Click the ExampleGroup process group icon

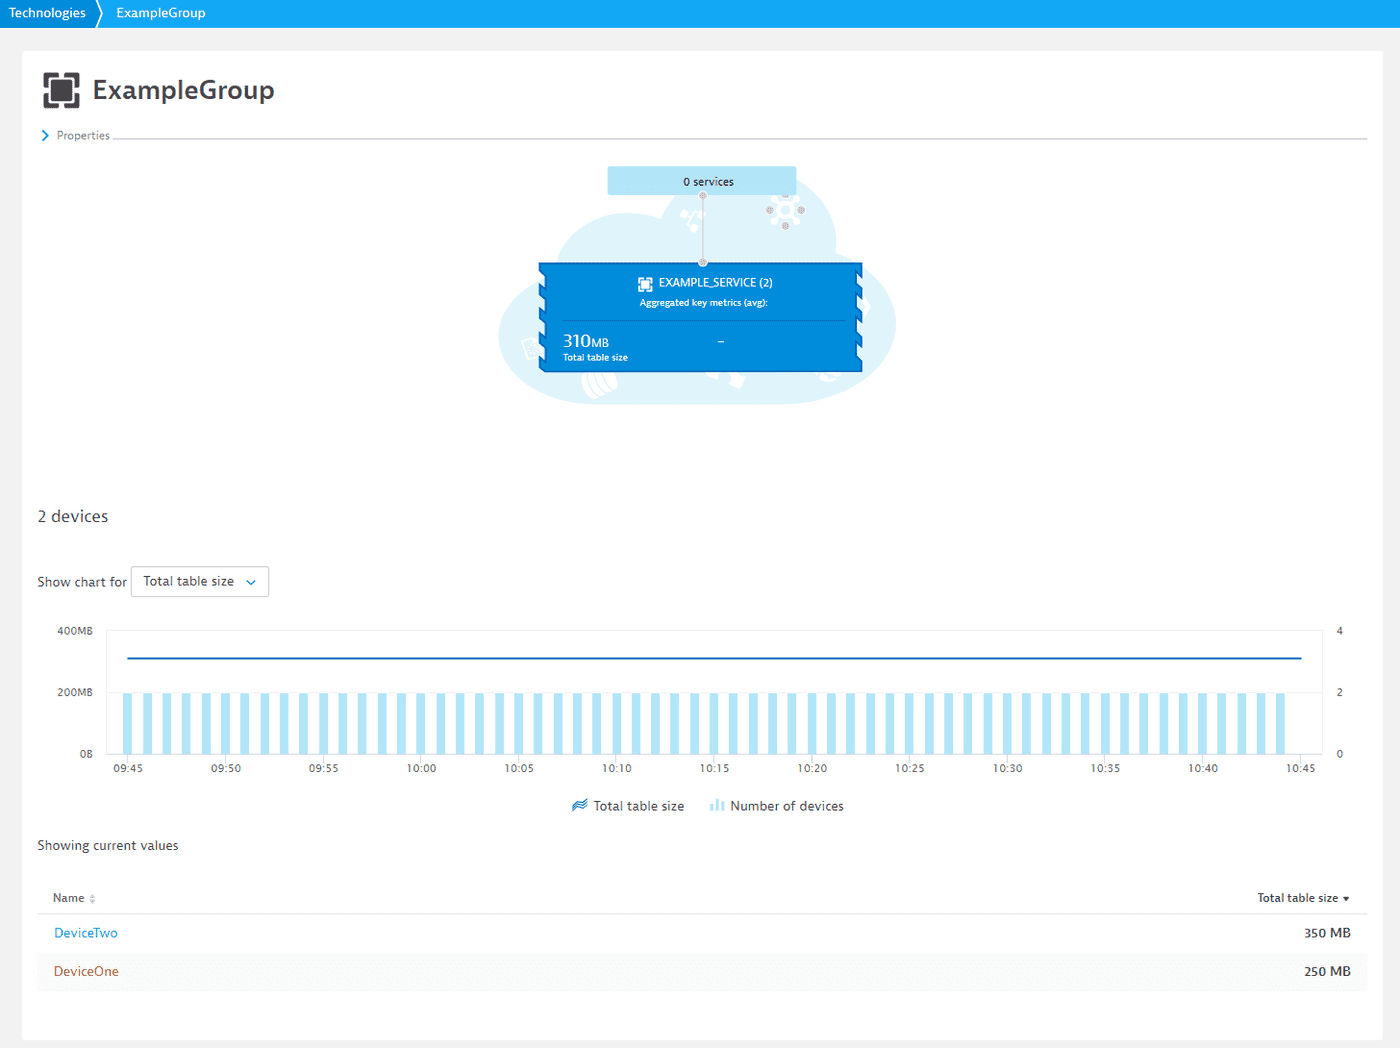61,90
